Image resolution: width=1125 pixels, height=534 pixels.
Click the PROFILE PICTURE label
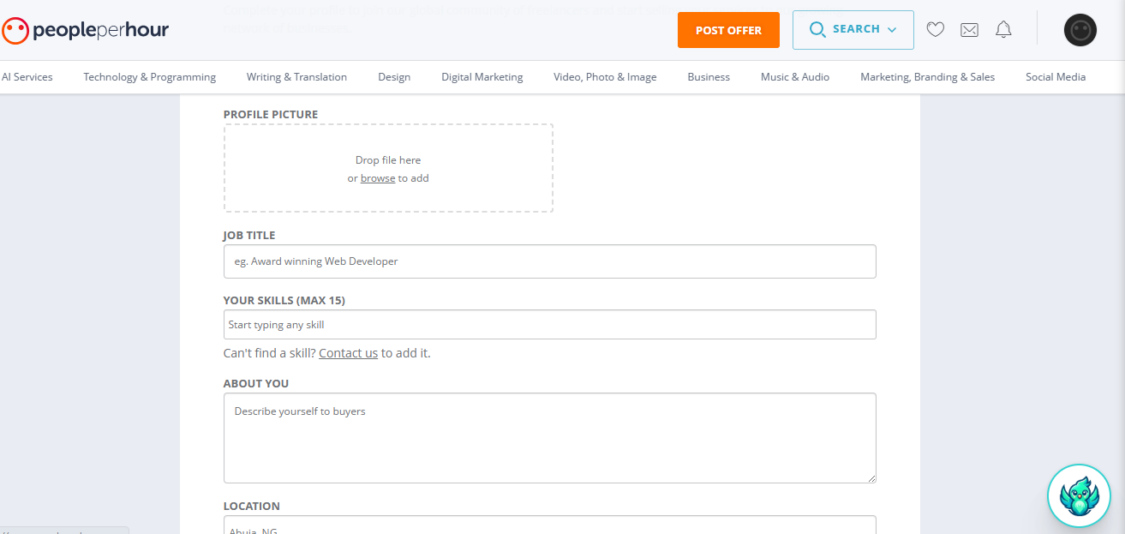270,114
